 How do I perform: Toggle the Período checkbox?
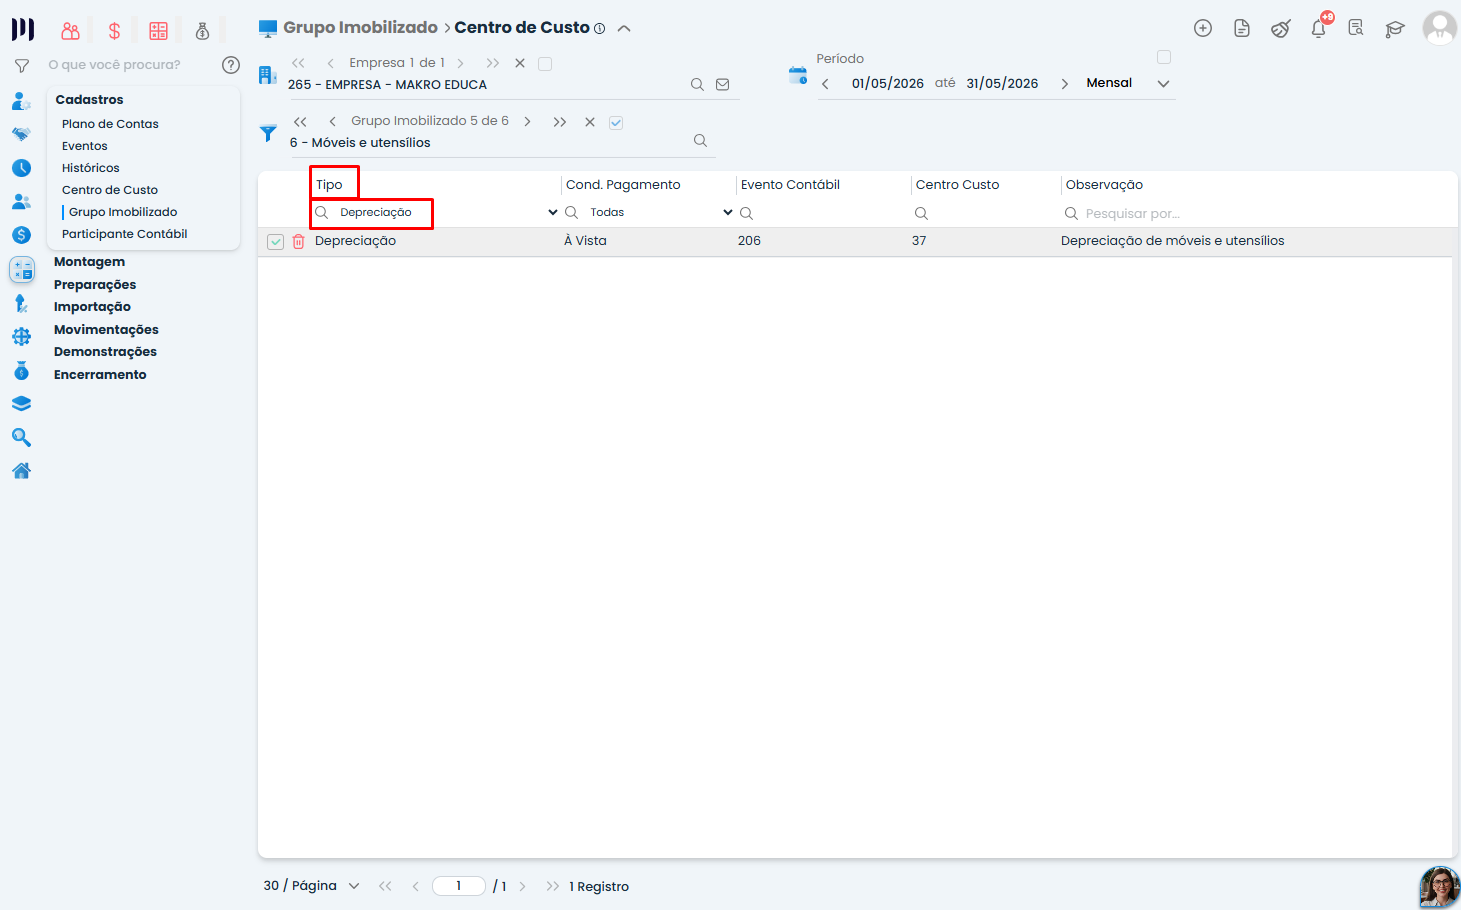coord(1164,57)
